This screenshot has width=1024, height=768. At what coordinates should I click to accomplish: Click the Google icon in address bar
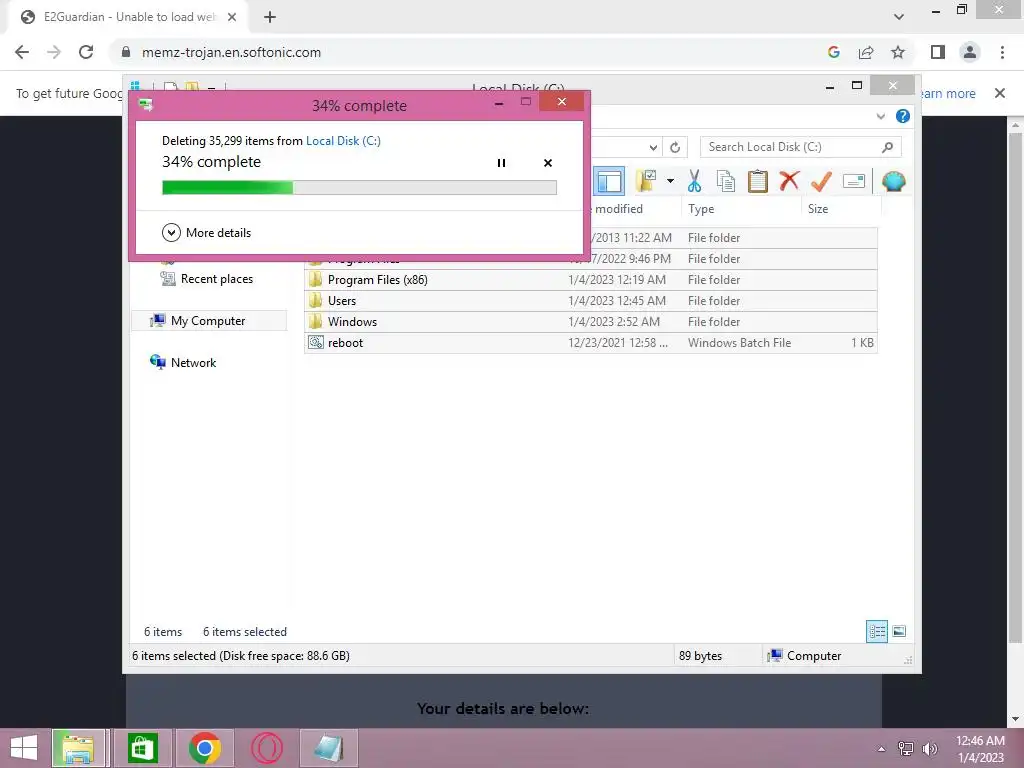833,52
